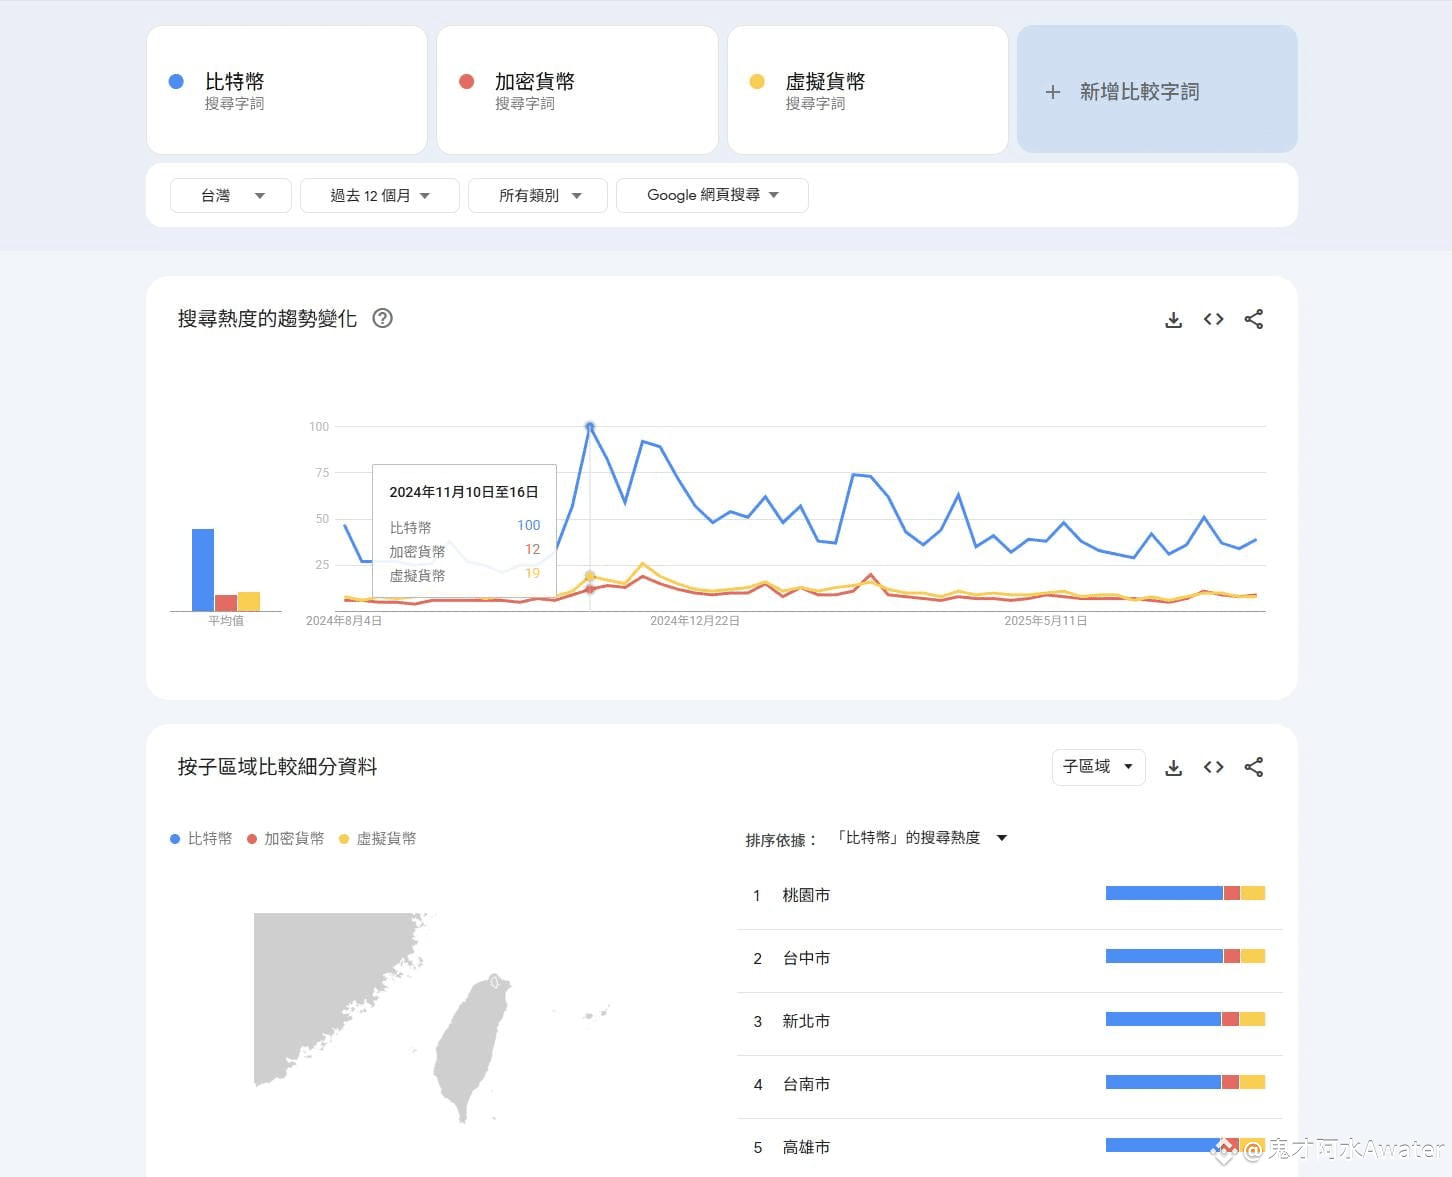Click plus icon to add comparison term
This screenshot has width=1452, height=1177.
[x=1052, y=92]
